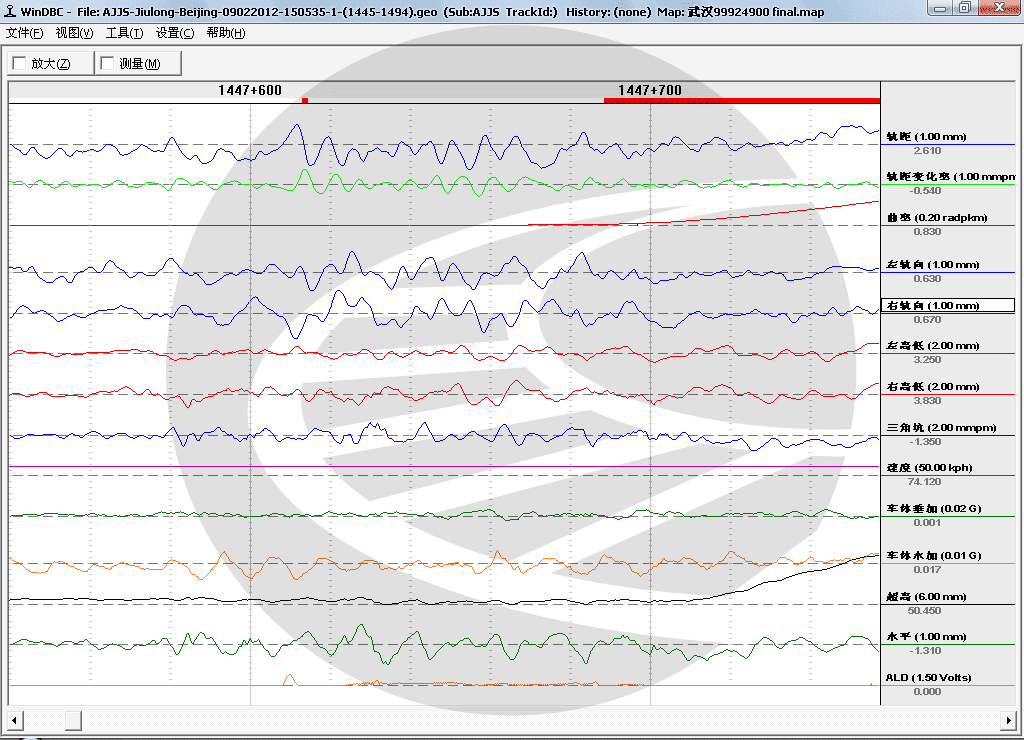Image resolution: width=1024 pixels, height=740 pixels.
Task: Click the horizontal scrollbar thumb
Action: 73,720
